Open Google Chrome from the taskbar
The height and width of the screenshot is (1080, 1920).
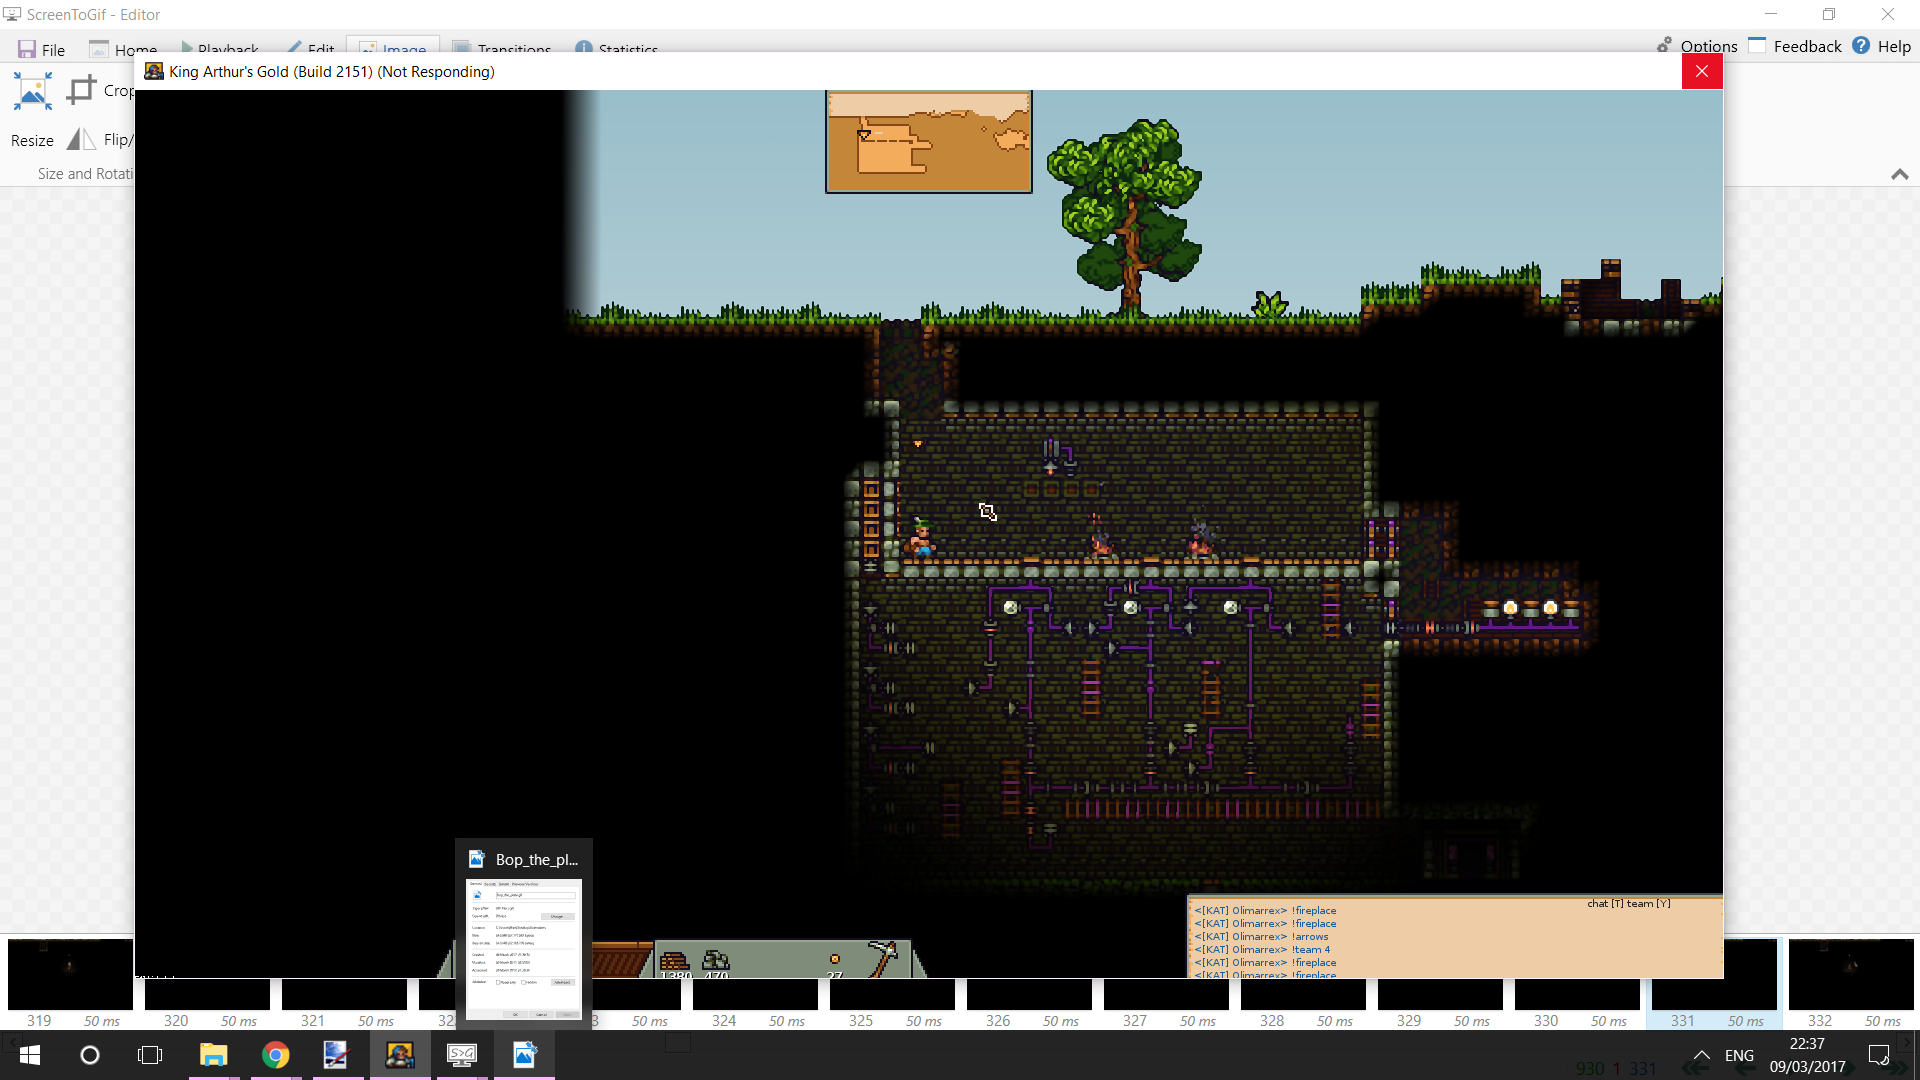(275, 1055)
